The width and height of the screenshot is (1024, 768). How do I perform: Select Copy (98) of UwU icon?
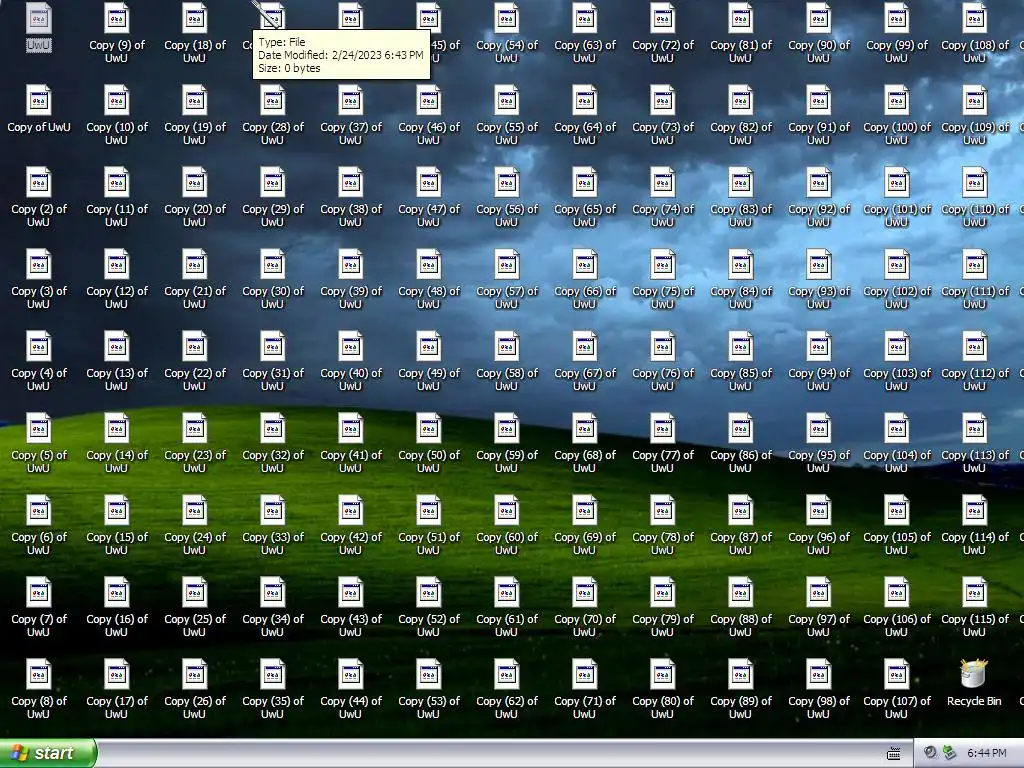click(818, 674)
